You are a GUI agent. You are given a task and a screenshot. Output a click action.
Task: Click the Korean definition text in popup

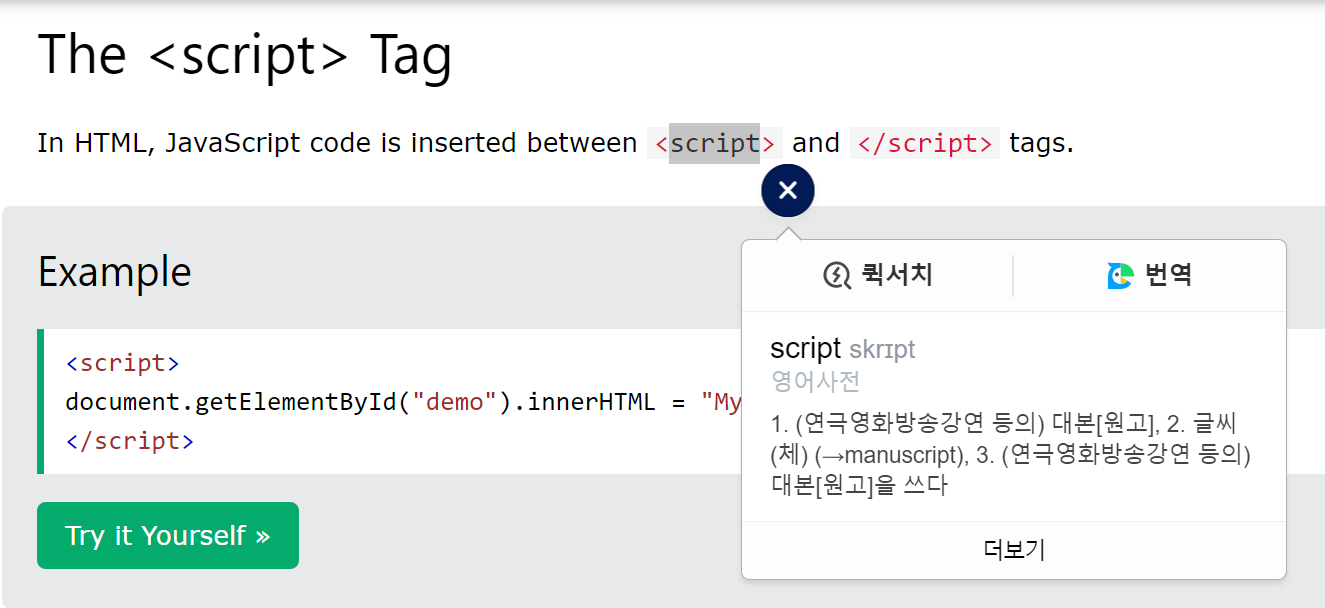point(1010,455)
